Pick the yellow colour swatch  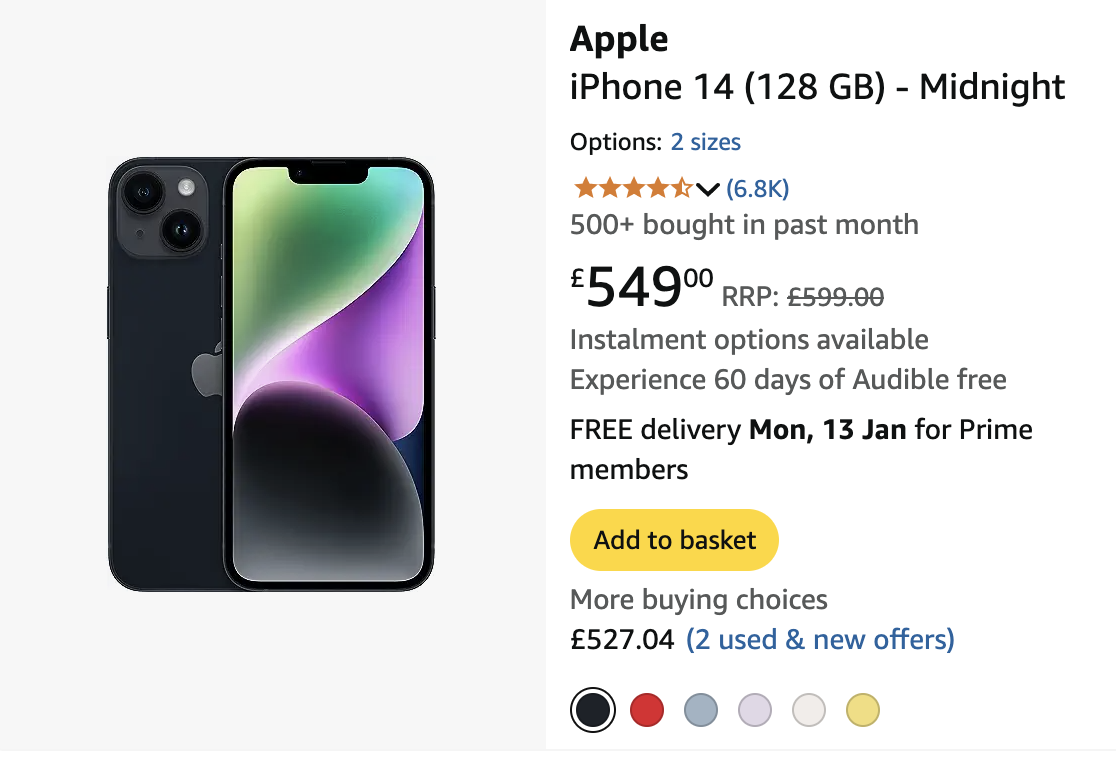coord(863,711)
